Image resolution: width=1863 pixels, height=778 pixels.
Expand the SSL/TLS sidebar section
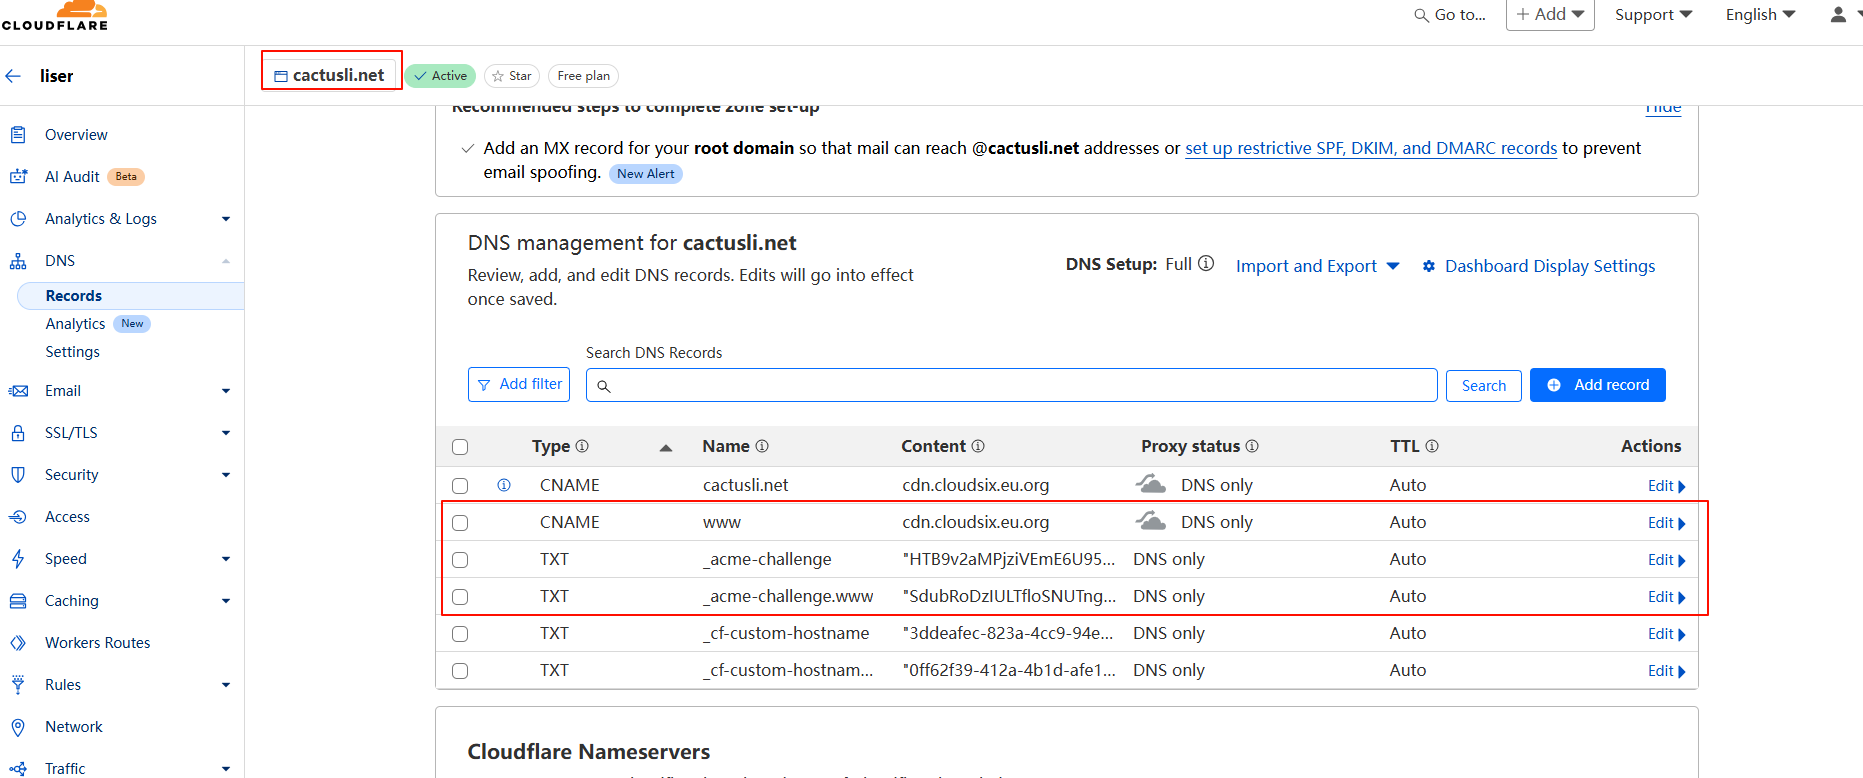(226, 433)
